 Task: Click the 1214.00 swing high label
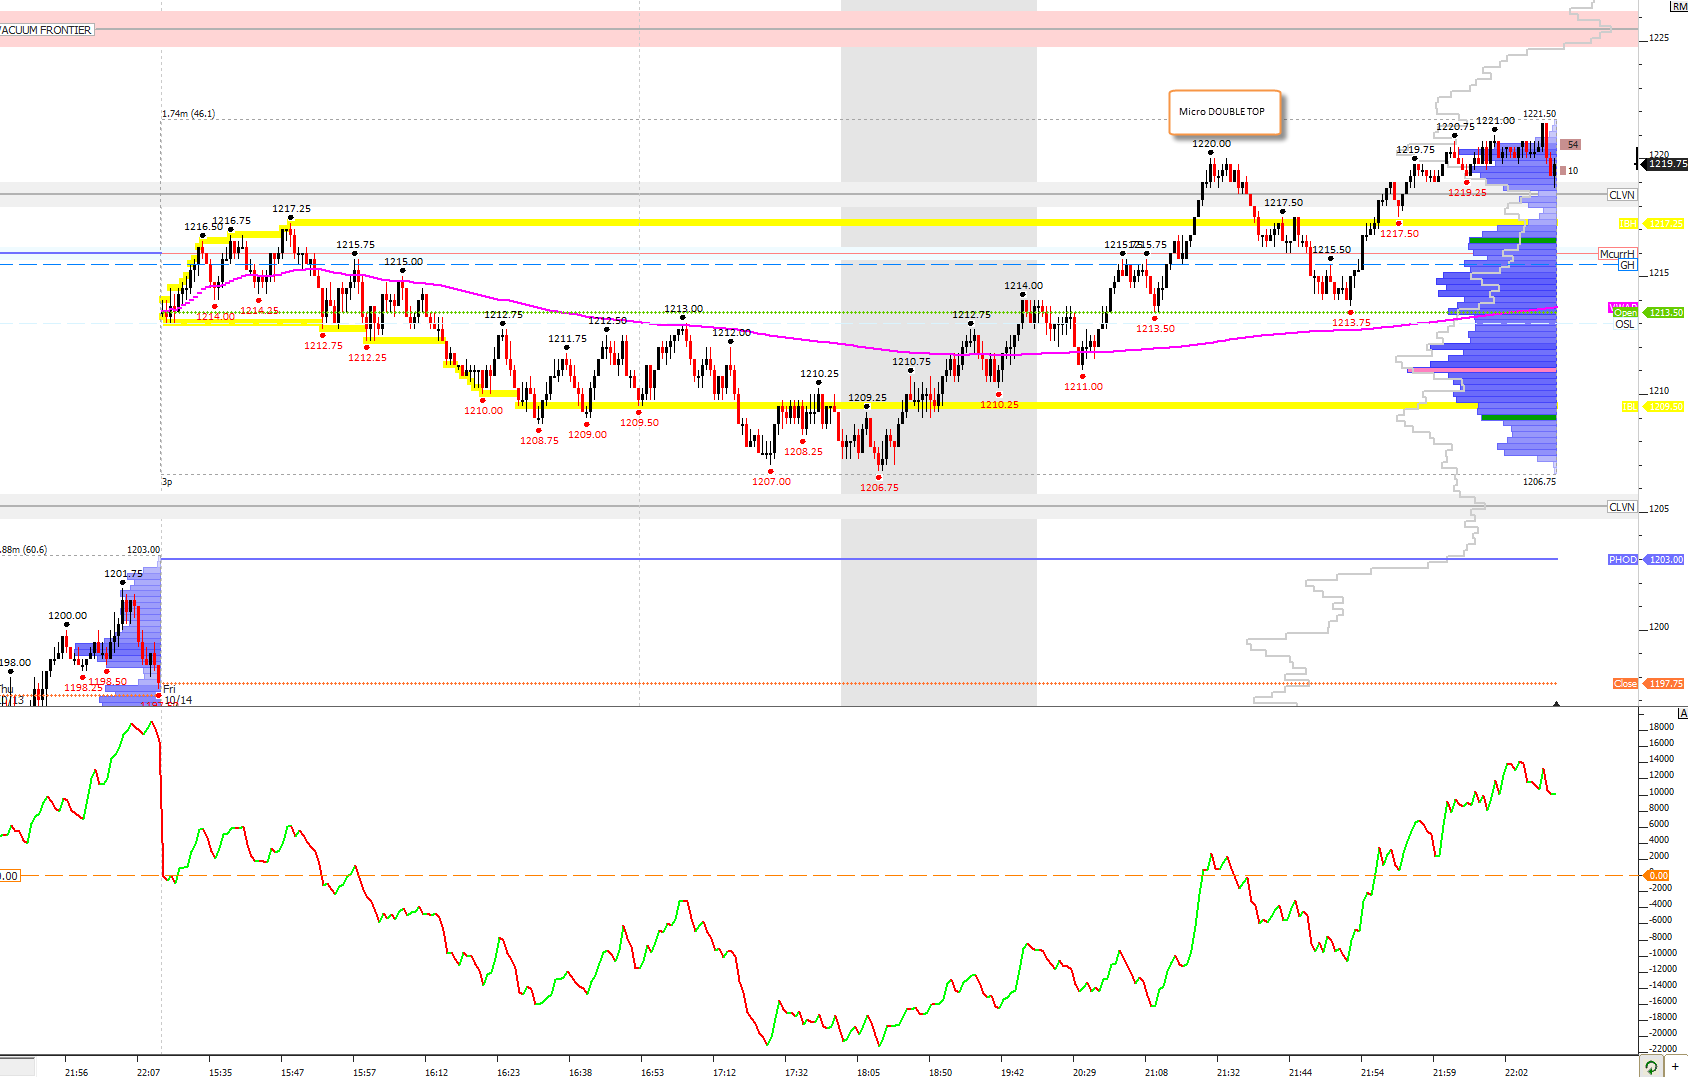pos(1023,286)
